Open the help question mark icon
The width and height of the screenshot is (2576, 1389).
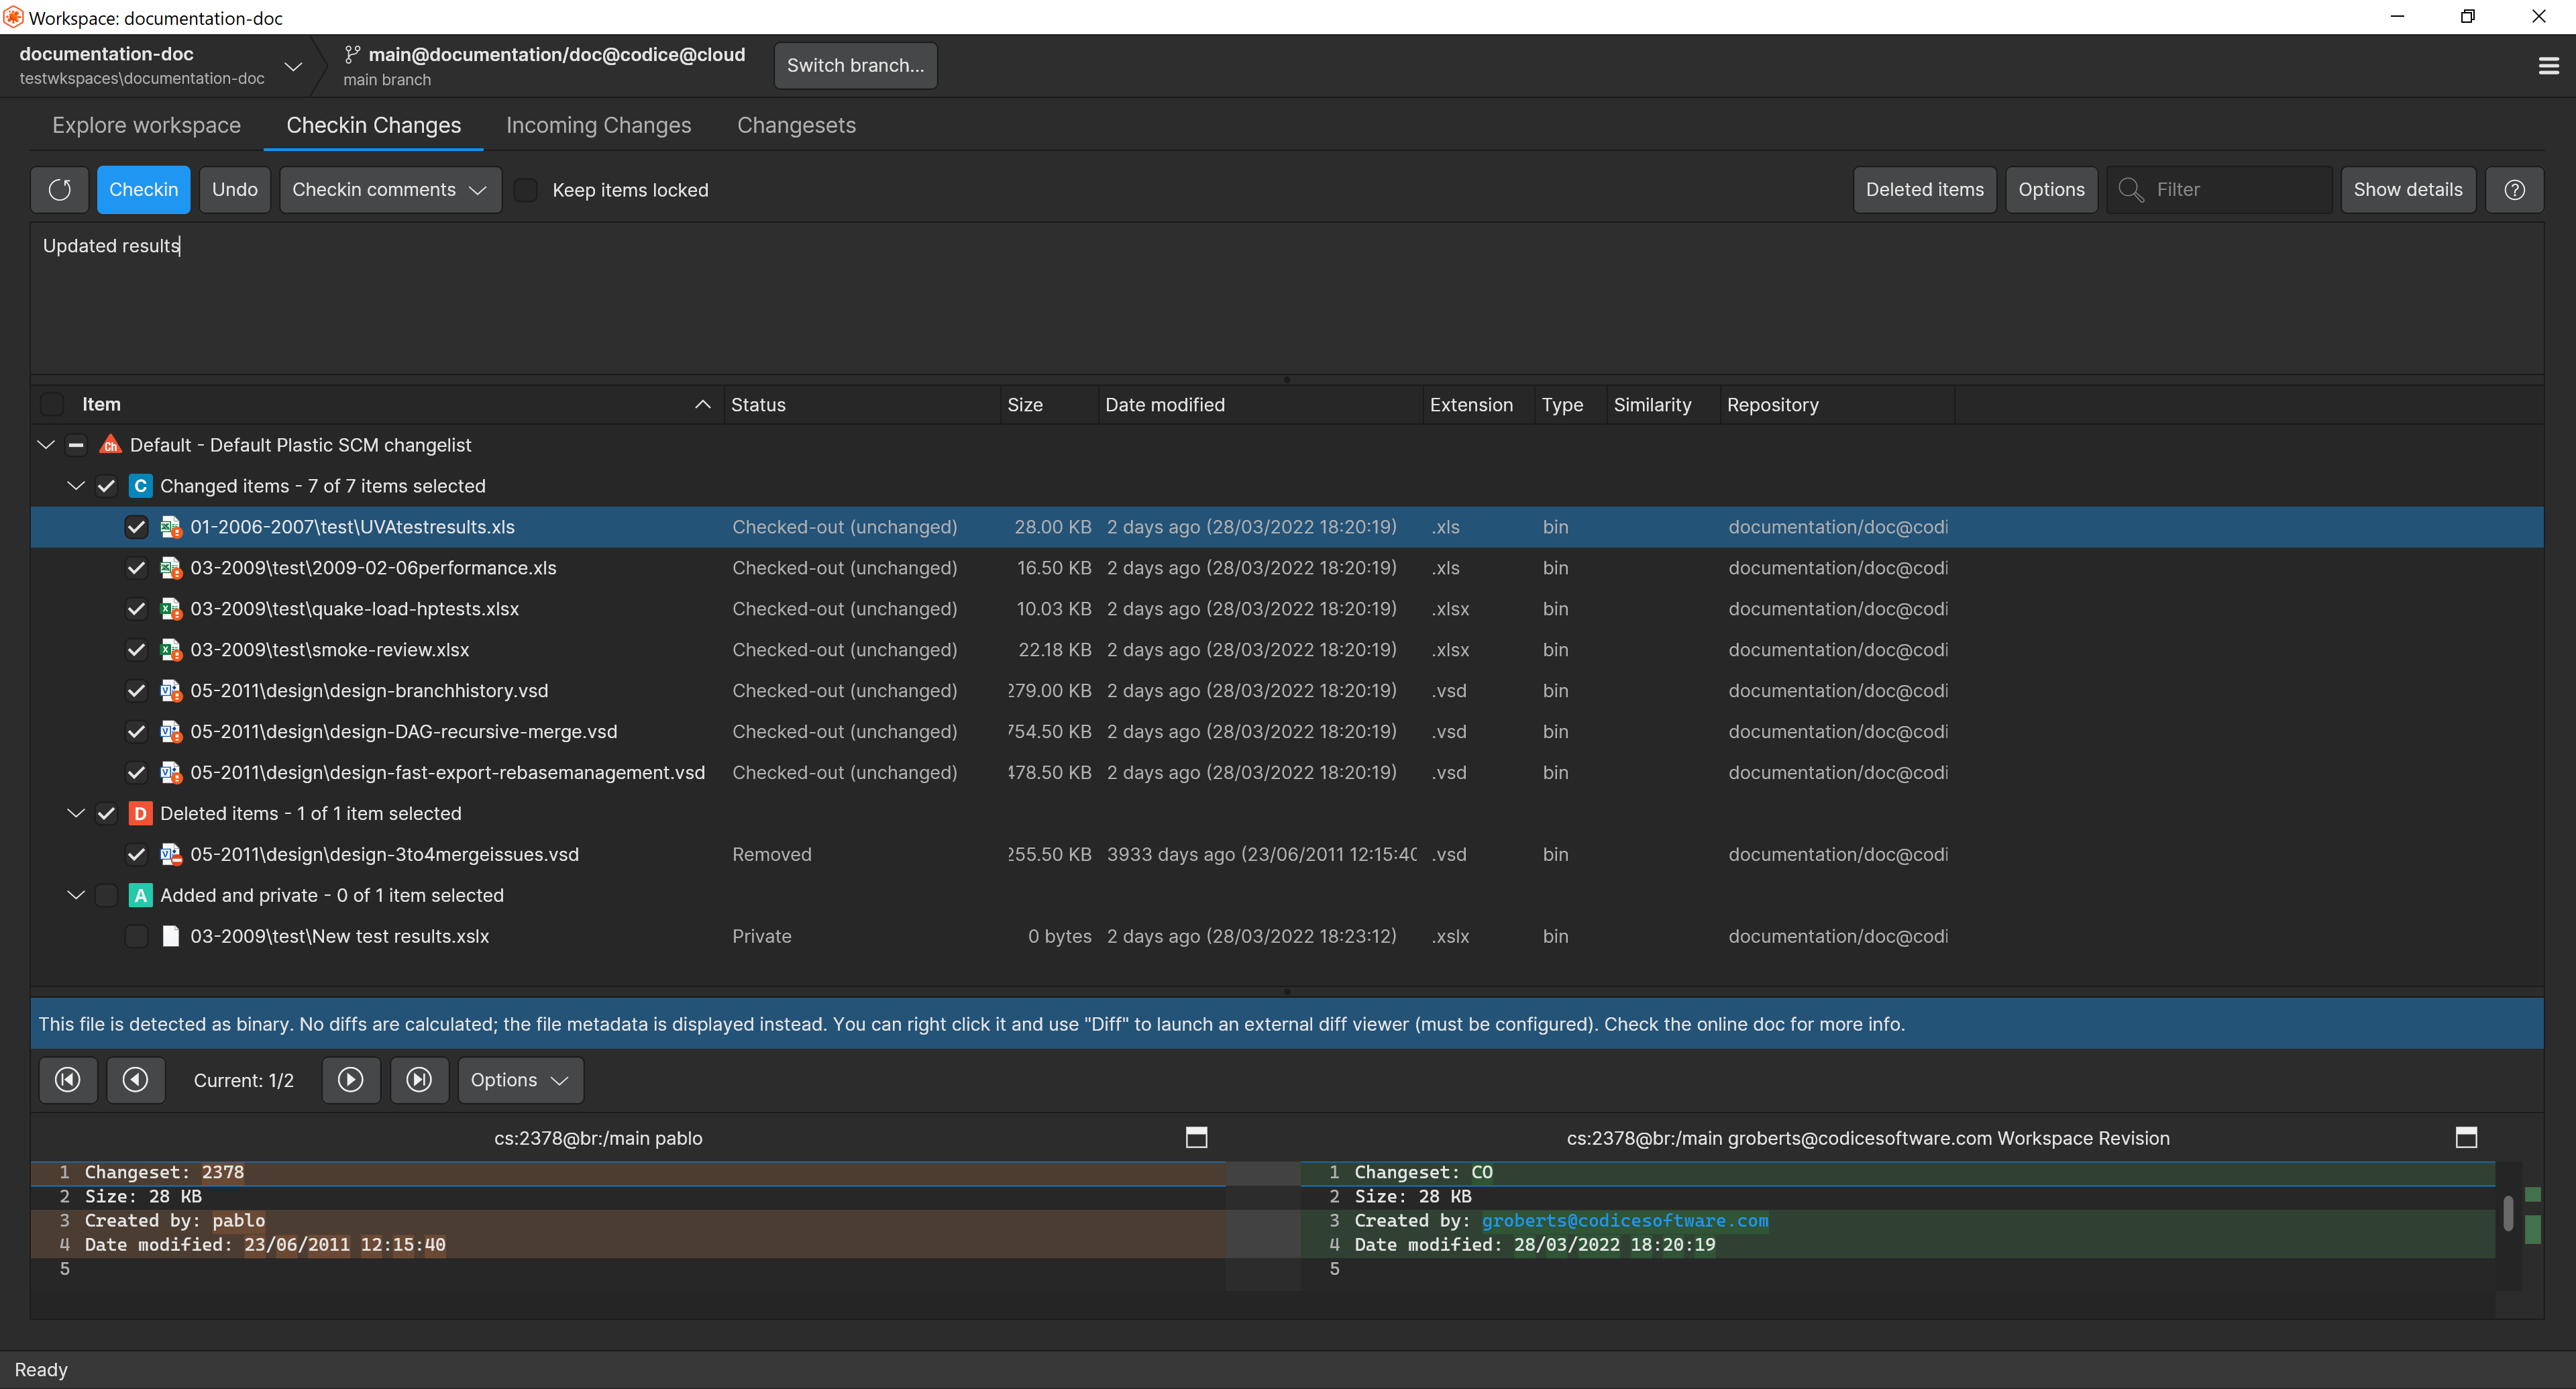pos(2515,189)
